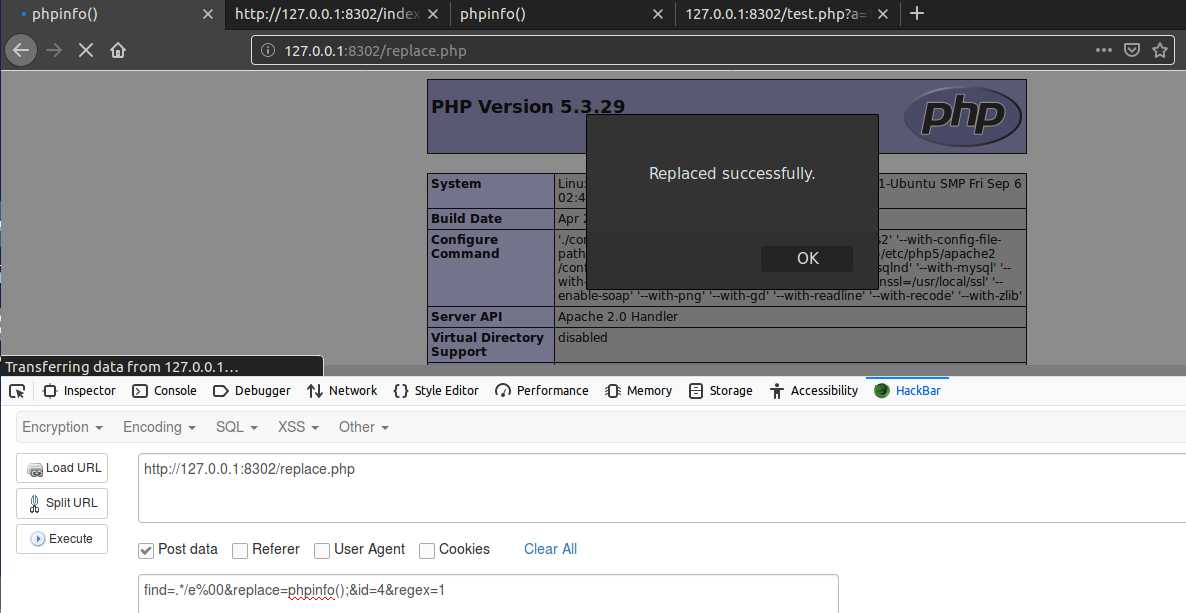Close the test.php tab
Viewport: 1186px width, 613px height.
tap(883, 14)
